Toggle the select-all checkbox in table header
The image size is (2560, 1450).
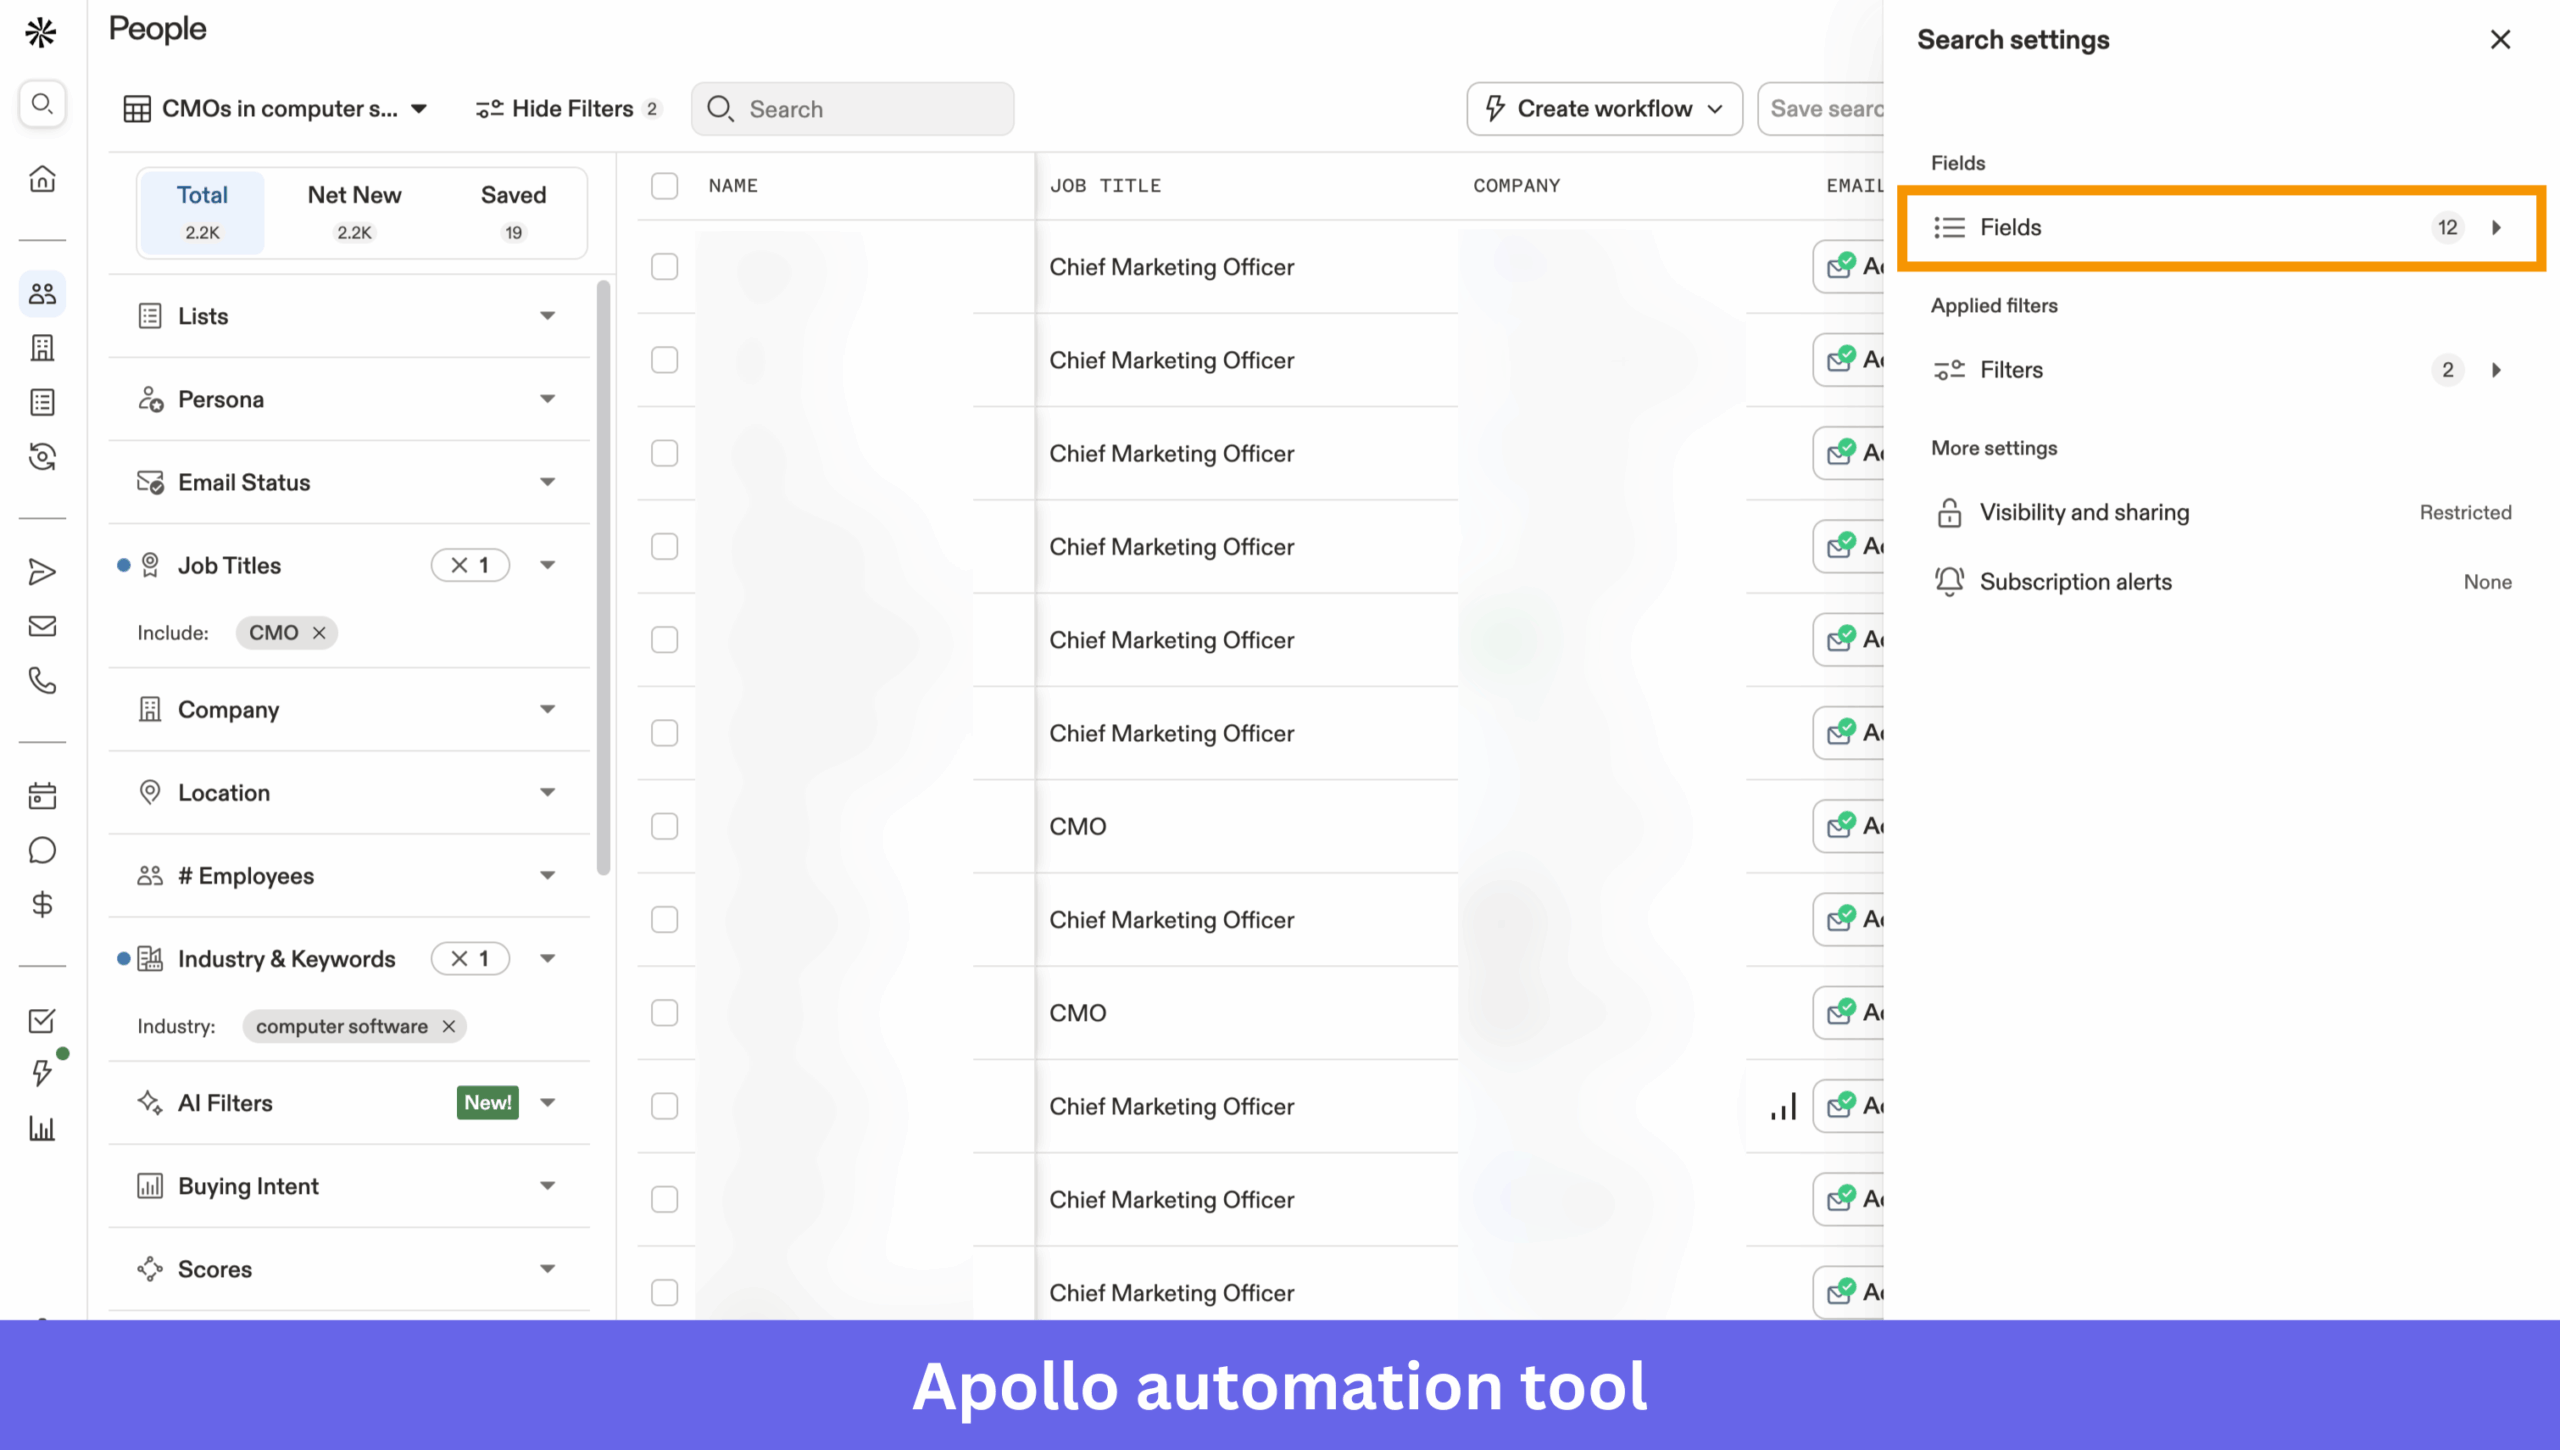point(664,186)
